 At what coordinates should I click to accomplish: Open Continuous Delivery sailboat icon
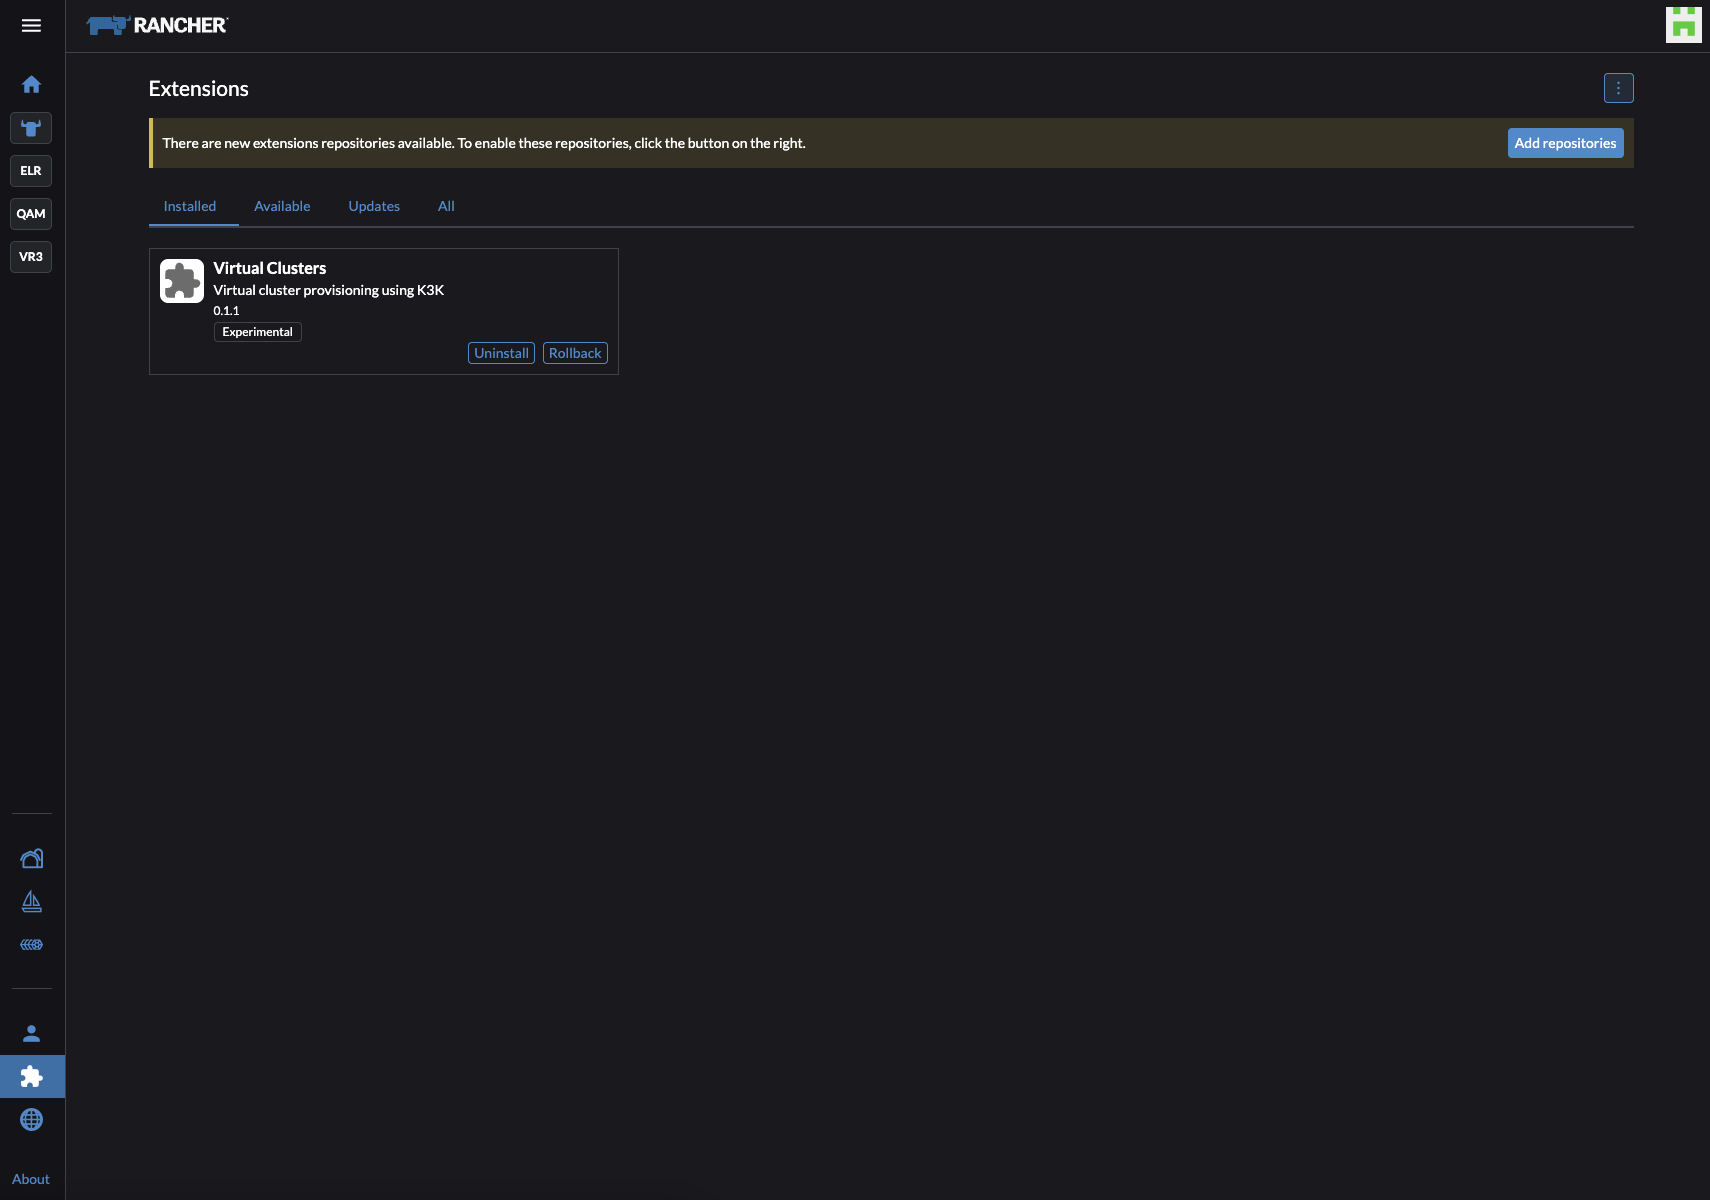point(31,902)
